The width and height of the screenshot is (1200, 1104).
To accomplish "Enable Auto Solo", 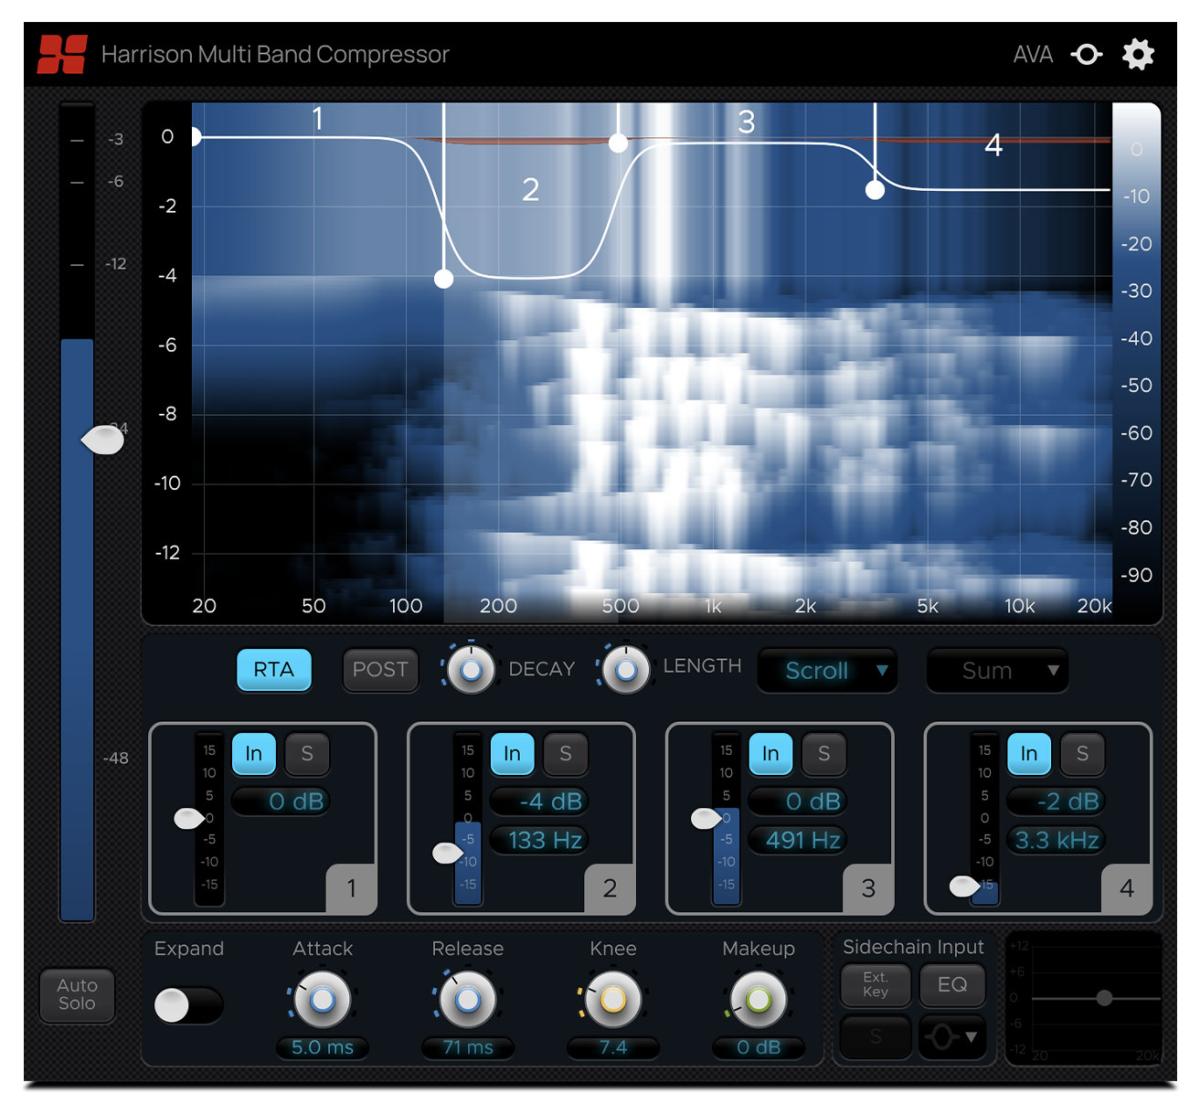I will [77, 994].
